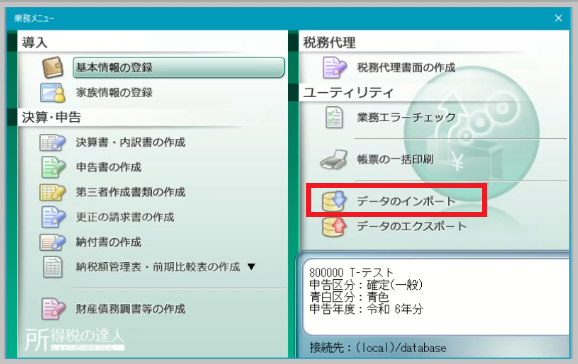Open 帳票の一括印刷
Viewport: 578px width, 364px height.
(x=395, y=159)
